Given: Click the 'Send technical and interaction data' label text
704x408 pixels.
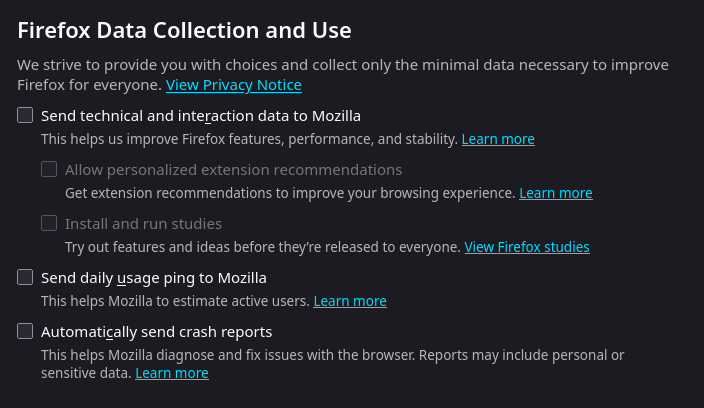Looking at the screenshot, I should pyautogui.click(x=200, y=115).
